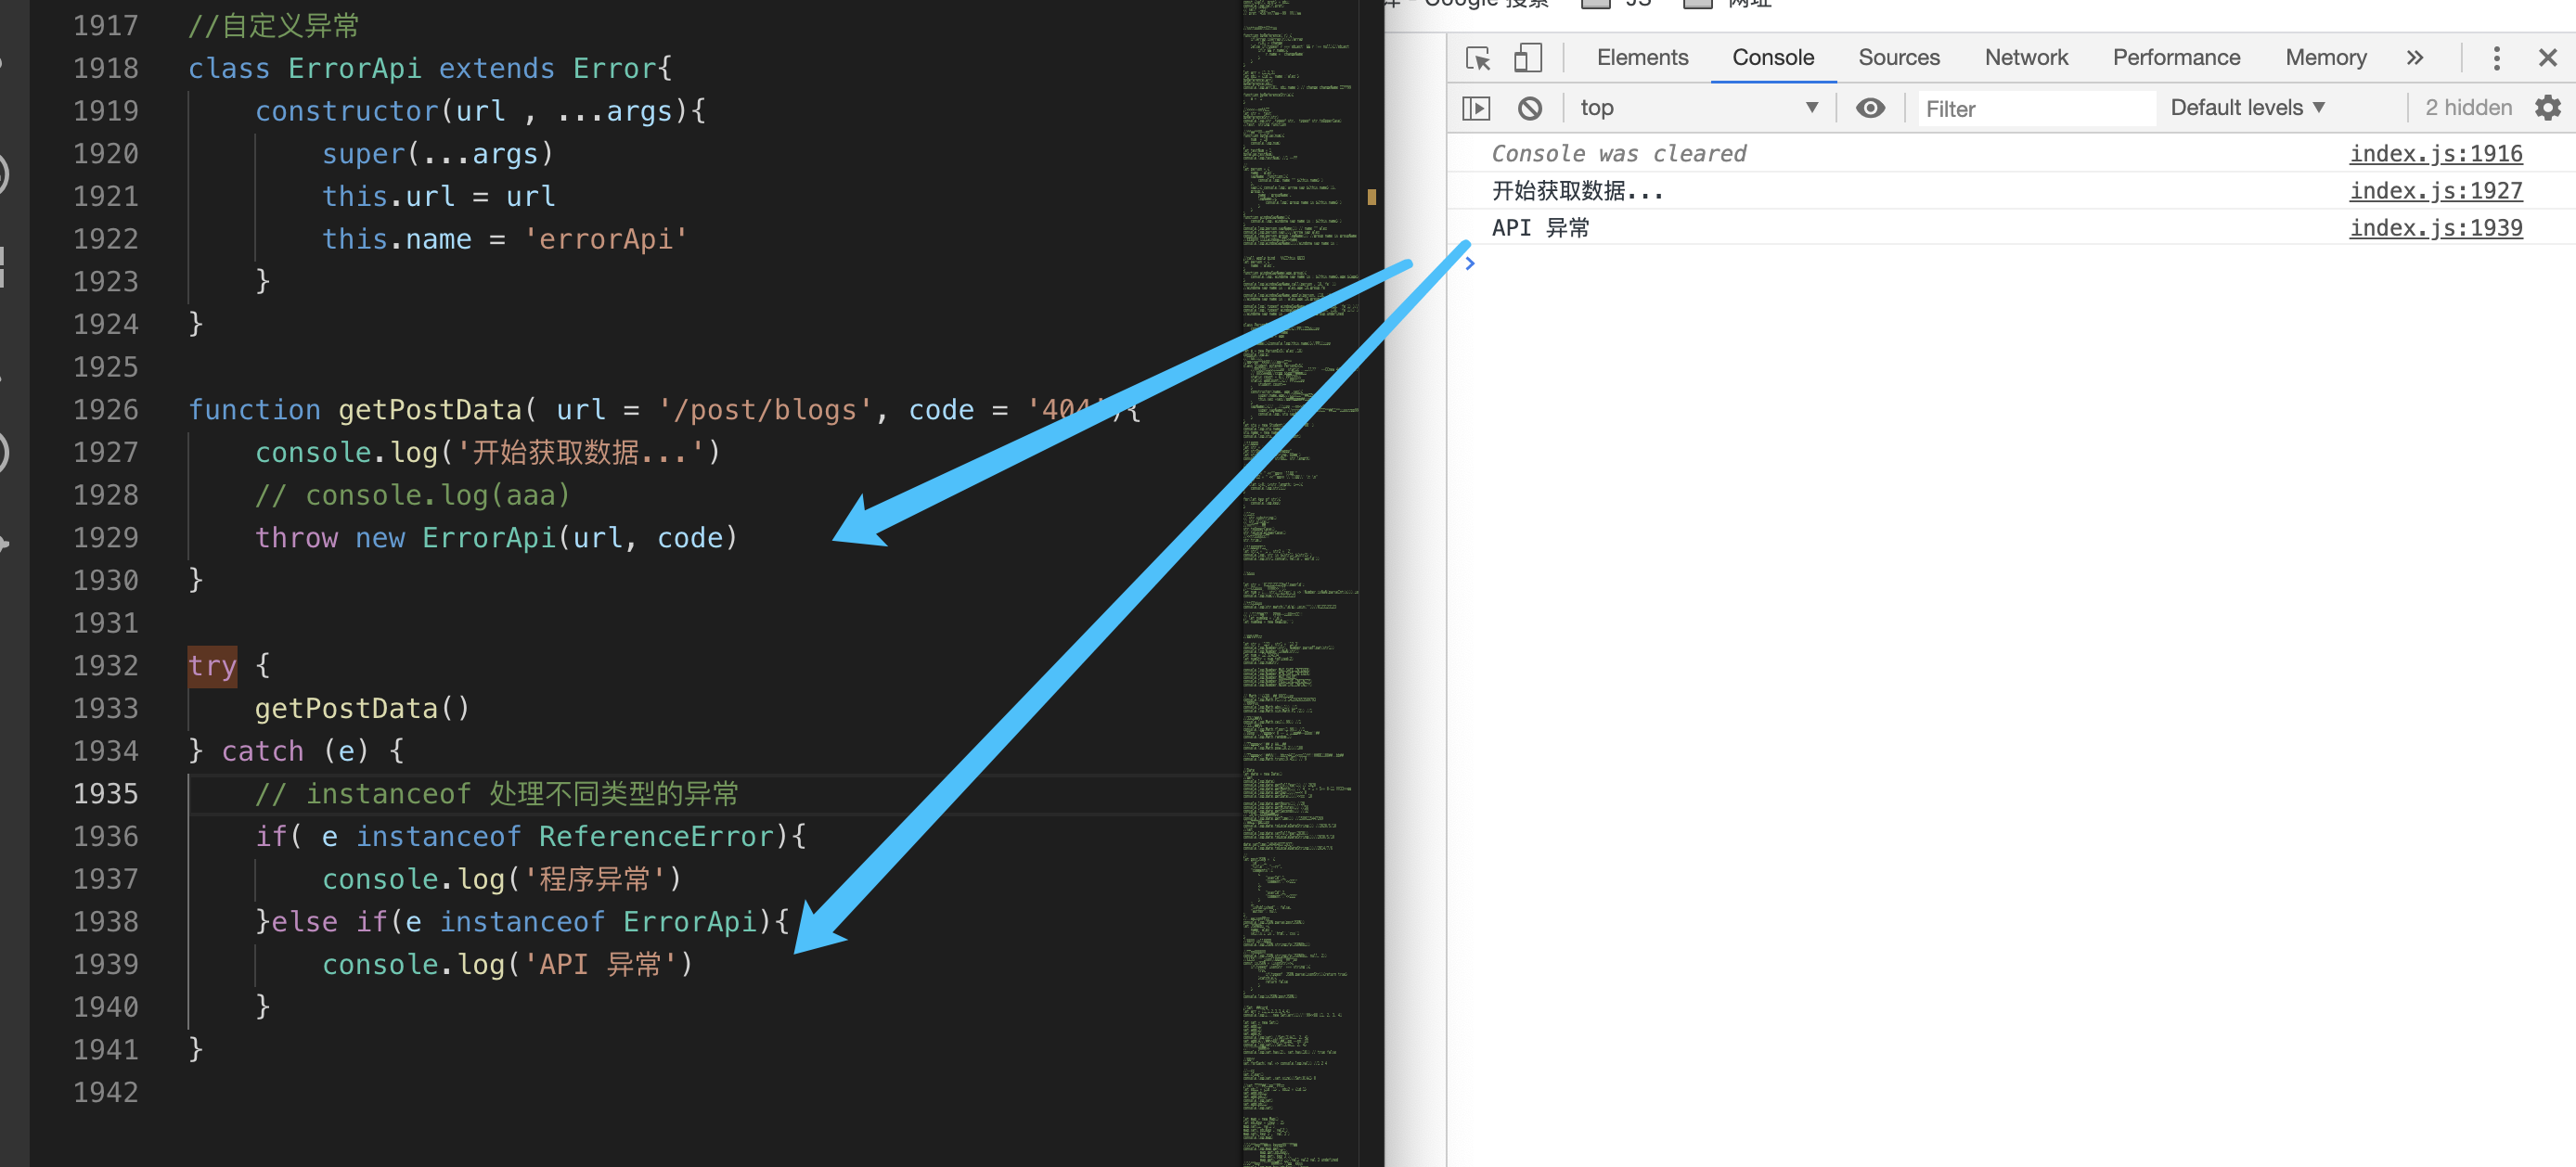Open DevTools three-dot customize menu
This screenshot has height=1167, width=2576.
[2496, 58]
